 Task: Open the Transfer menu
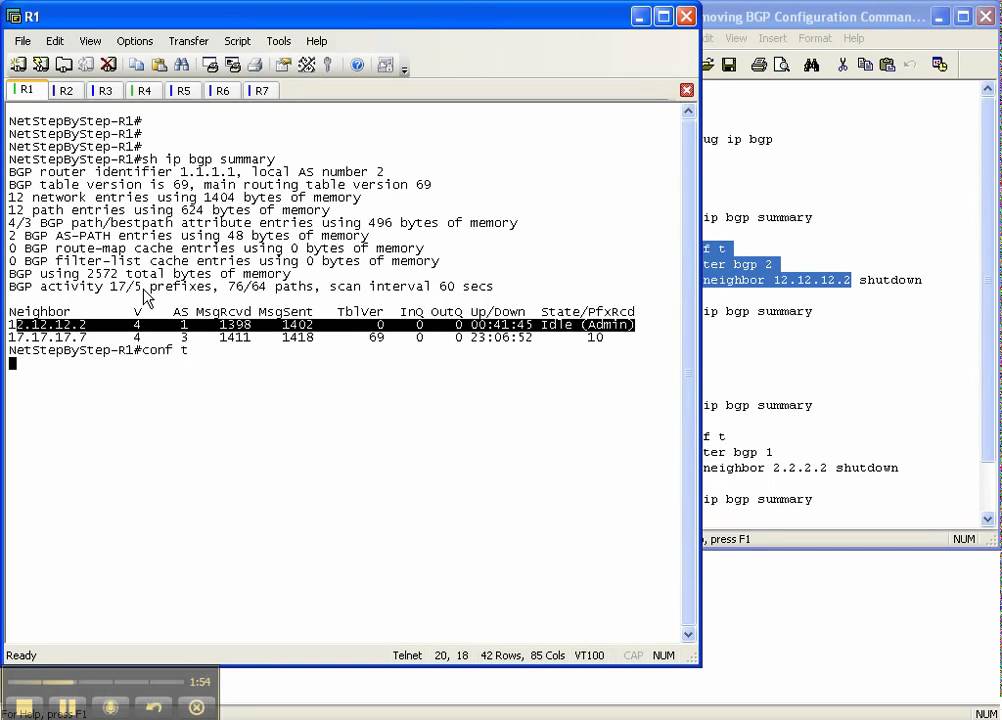tap(189, 41)
